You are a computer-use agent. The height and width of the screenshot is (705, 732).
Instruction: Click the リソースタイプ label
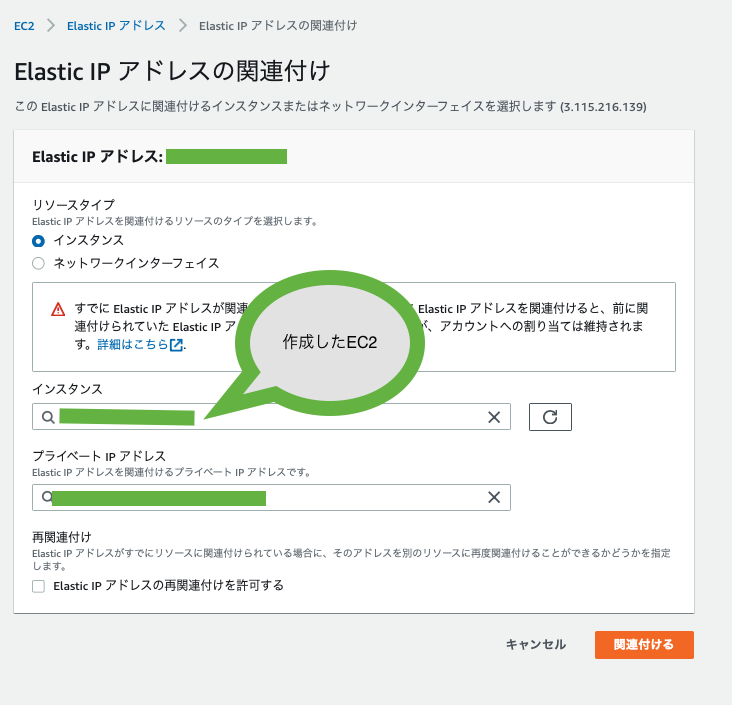[73, 205]
